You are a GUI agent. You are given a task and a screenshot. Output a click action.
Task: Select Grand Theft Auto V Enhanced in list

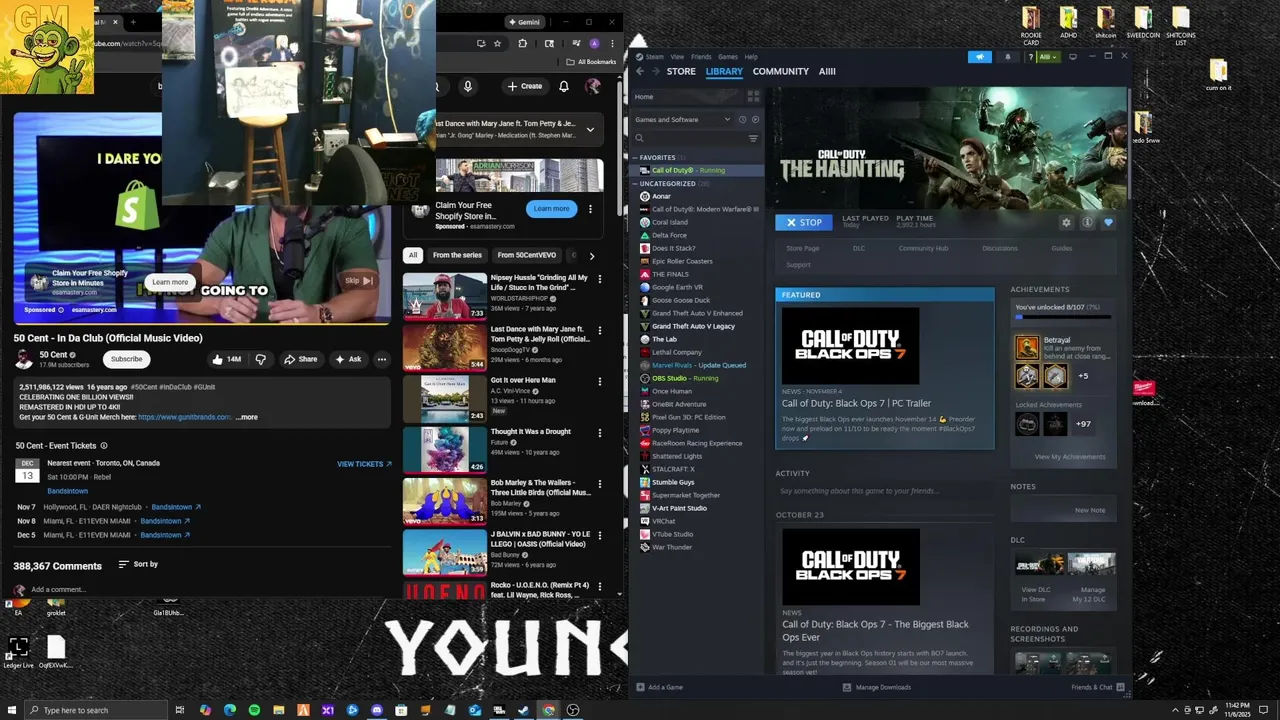tap(697, 313)
